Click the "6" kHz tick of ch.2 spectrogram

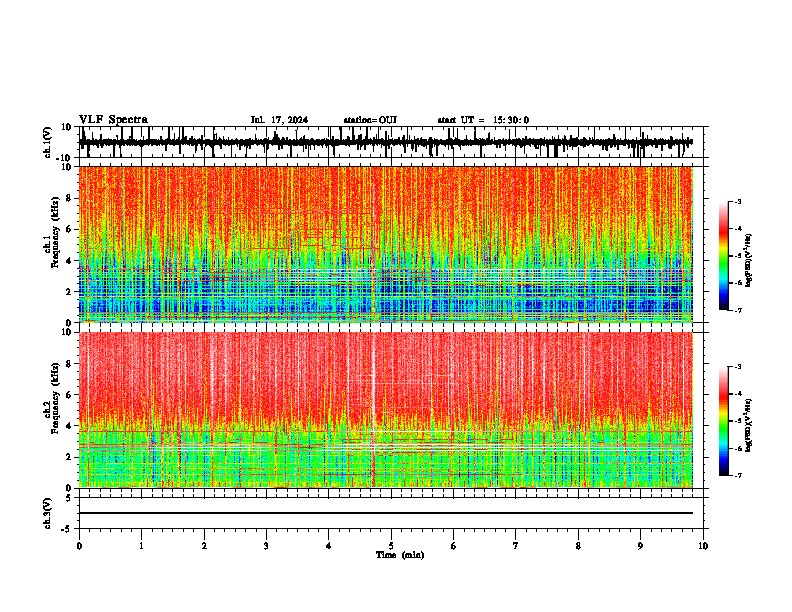click(69, 395)
